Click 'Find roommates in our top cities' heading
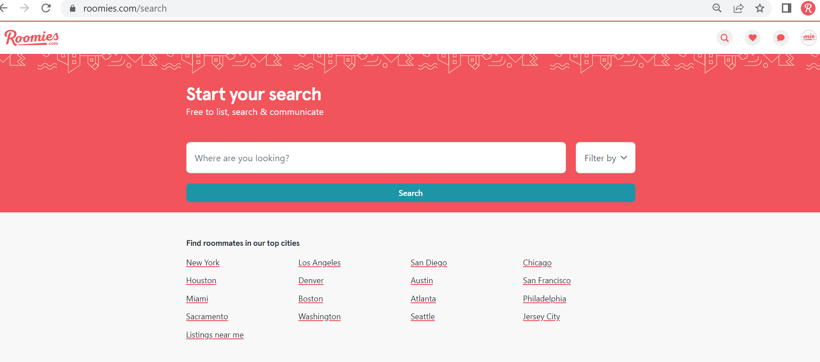The height and width of the screenshot is (362, 820). pyautogui.click(x=243, y=243)
